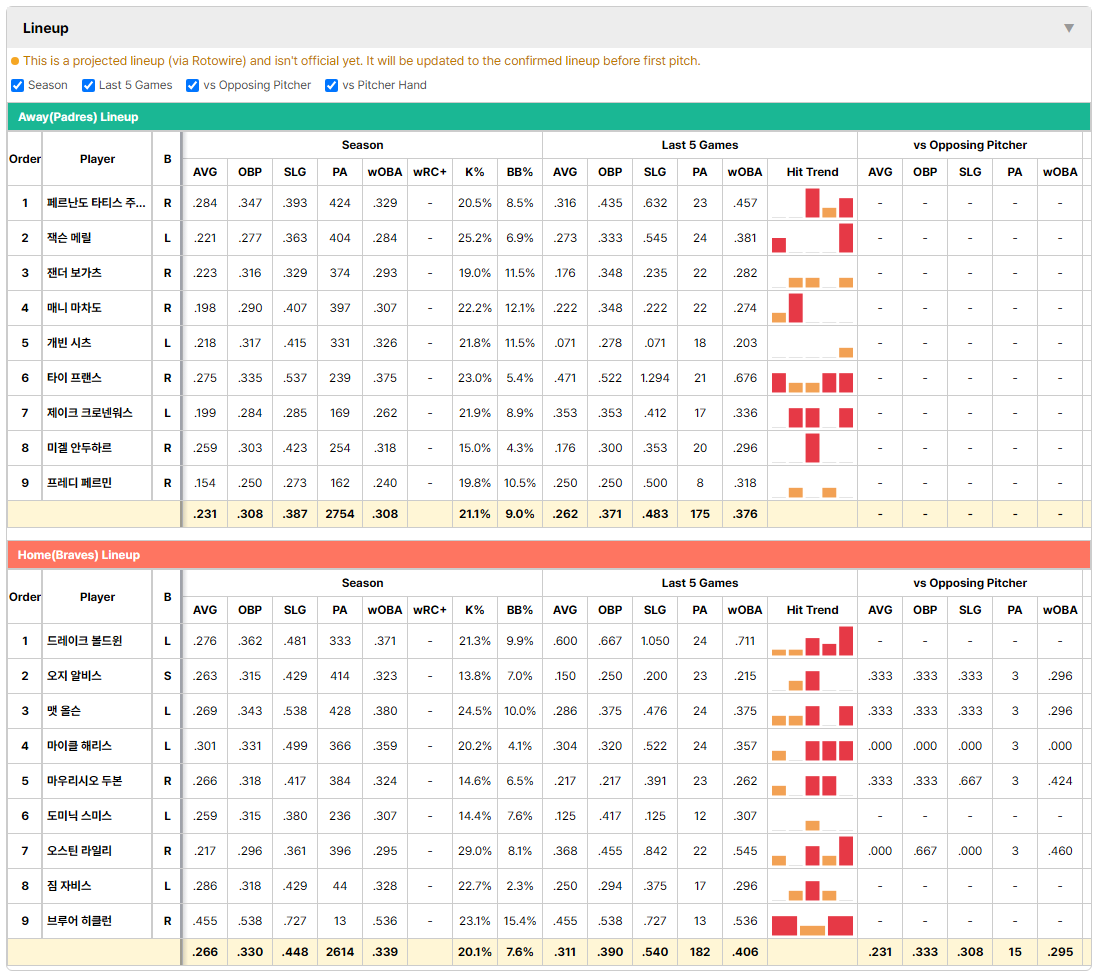The image size is (1098, 977).
Task: Toggle the vs Pitcher Hand checkbox
Action: pos(331,85)
